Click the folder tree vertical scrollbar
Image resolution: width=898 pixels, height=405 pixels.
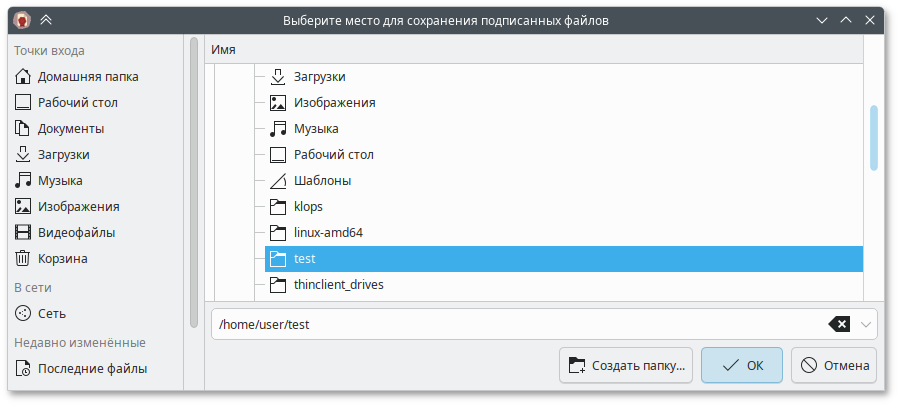(873, 137)
